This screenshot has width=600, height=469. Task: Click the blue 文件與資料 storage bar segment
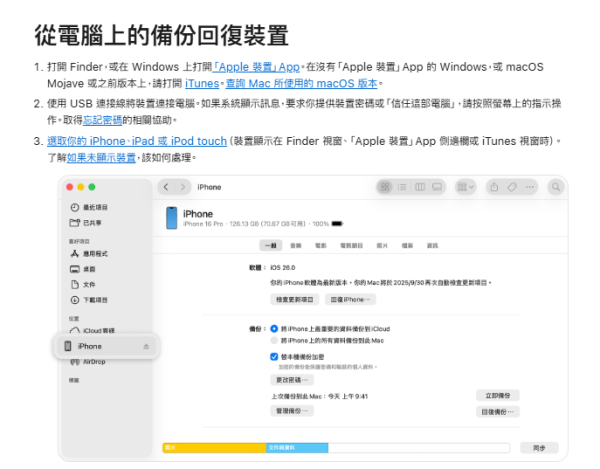click(297, 448)
